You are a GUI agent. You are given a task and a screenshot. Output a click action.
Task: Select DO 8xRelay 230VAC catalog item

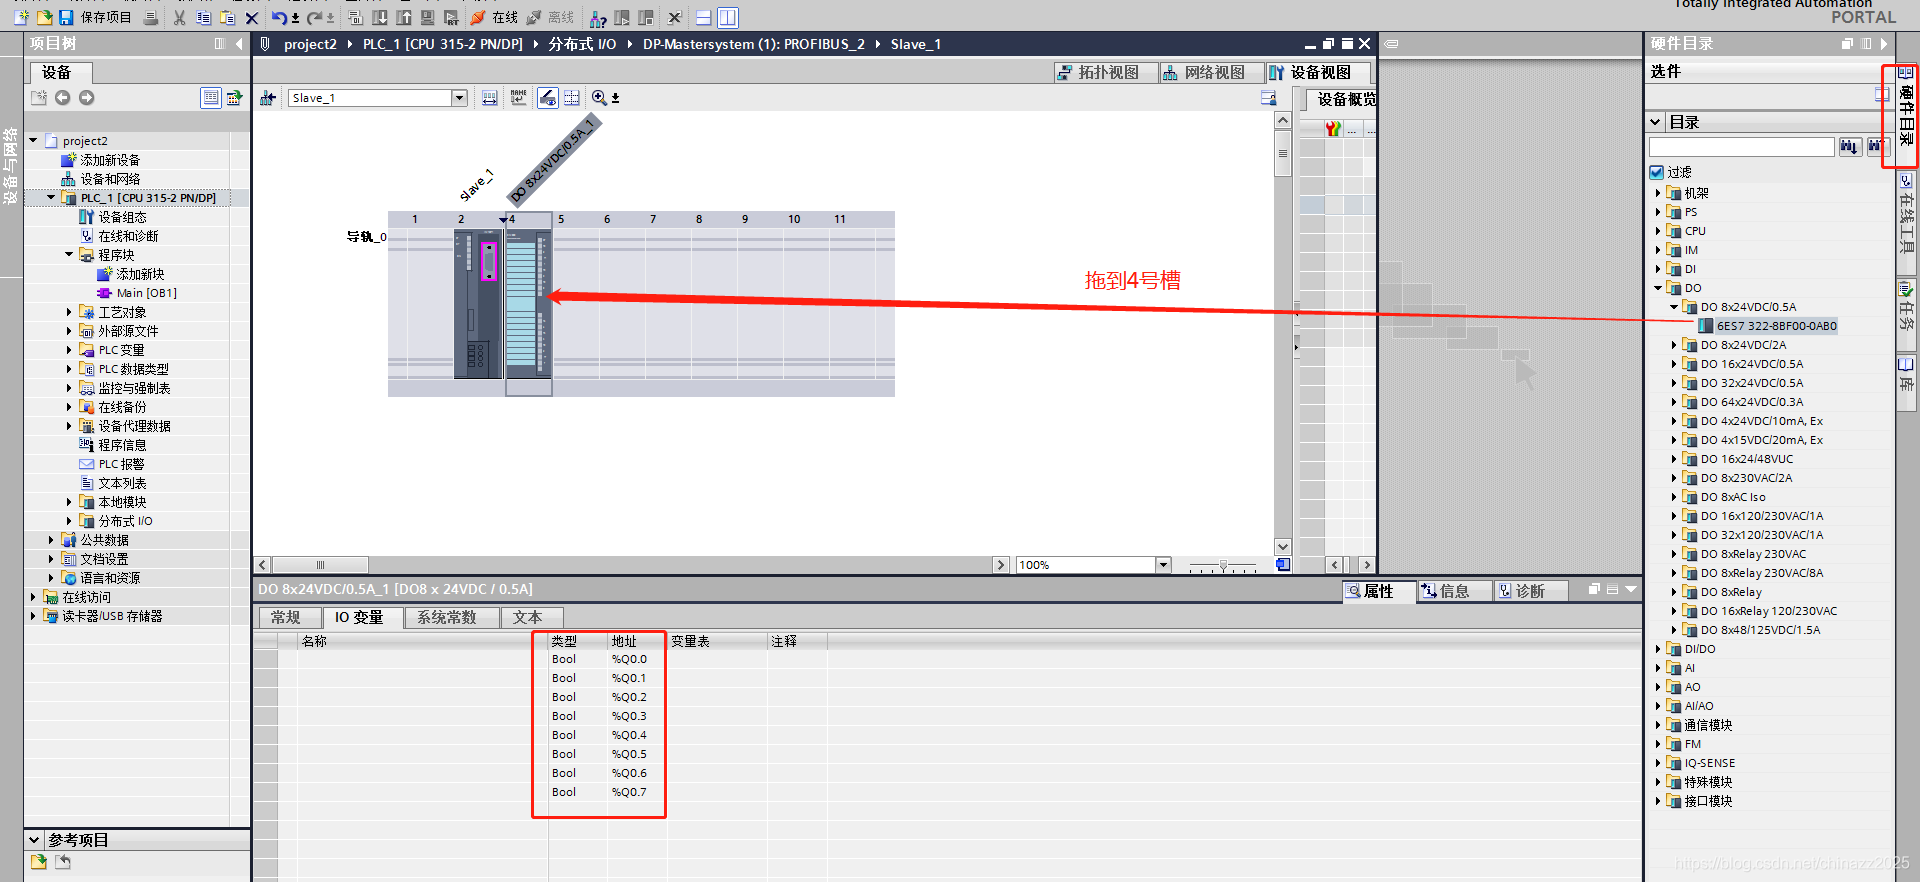[x=1753, y=554]
